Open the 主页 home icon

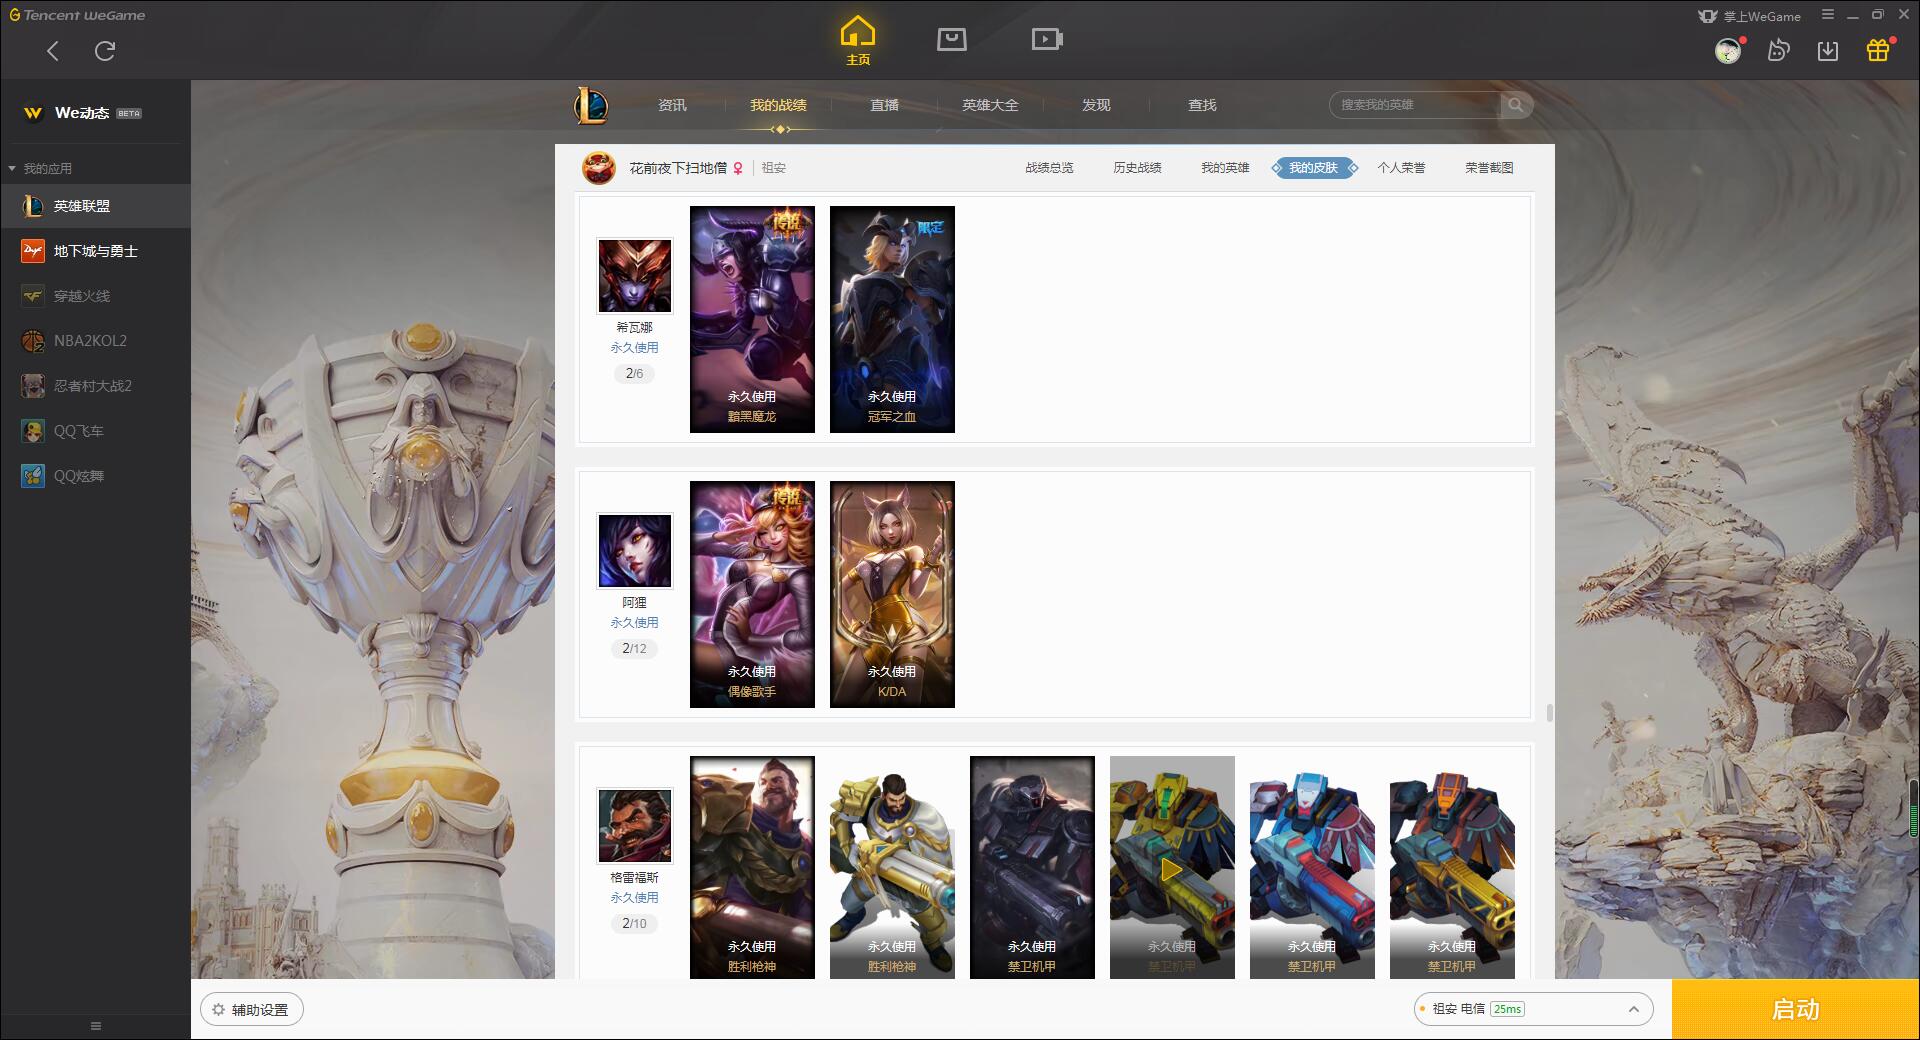coord(857,40)
